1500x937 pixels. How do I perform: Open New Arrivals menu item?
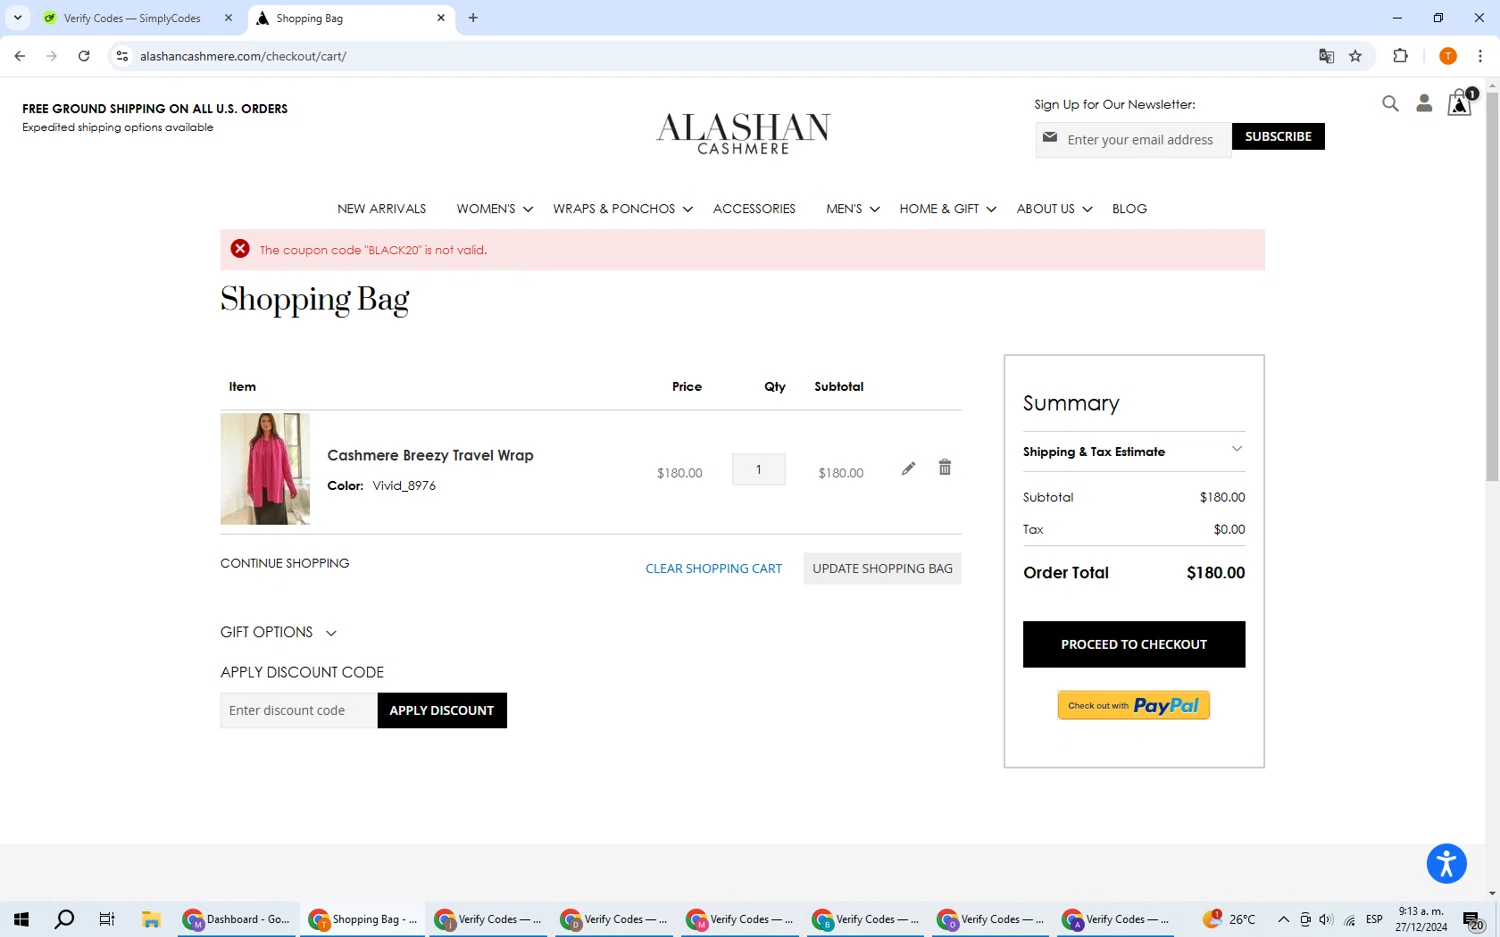[381, 209]
